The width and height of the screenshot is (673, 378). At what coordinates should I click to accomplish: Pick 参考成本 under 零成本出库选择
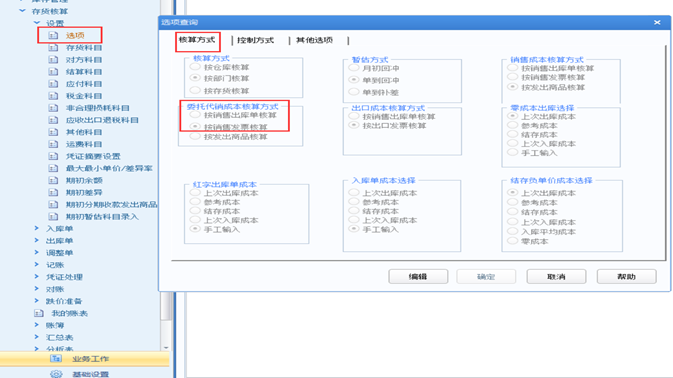pyautogui.click(x=512, y=125)
